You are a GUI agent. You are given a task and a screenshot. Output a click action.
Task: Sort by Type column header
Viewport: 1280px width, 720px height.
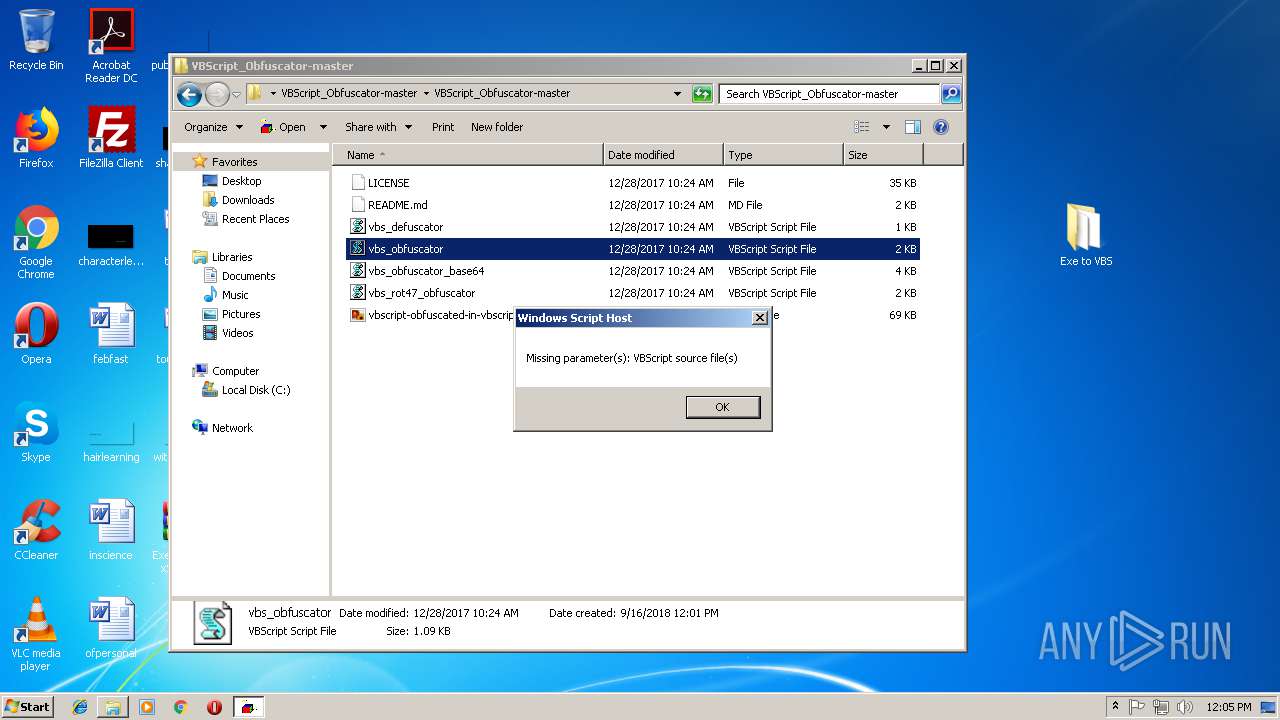coord(783,155)
